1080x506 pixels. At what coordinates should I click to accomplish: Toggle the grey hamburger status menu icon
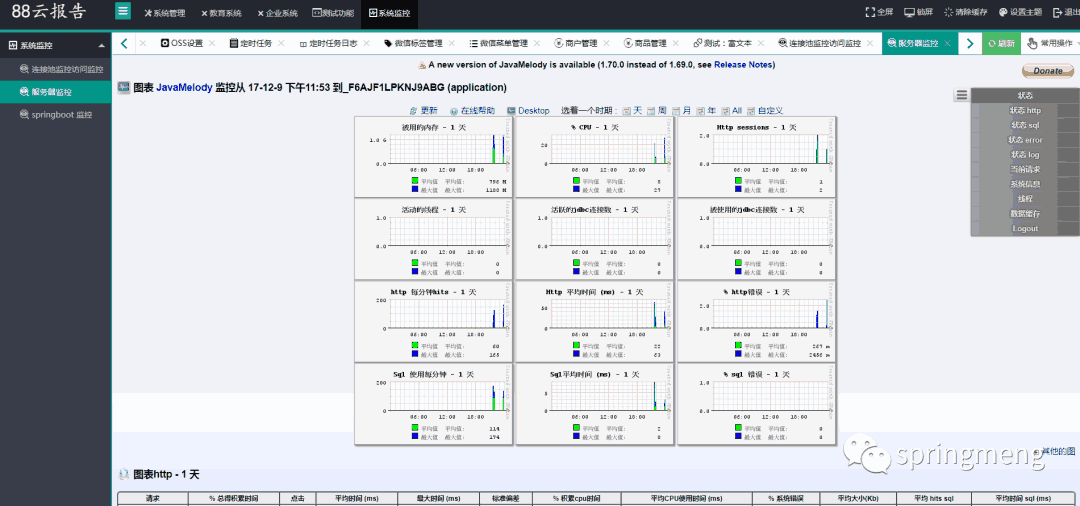coord(962,95)
